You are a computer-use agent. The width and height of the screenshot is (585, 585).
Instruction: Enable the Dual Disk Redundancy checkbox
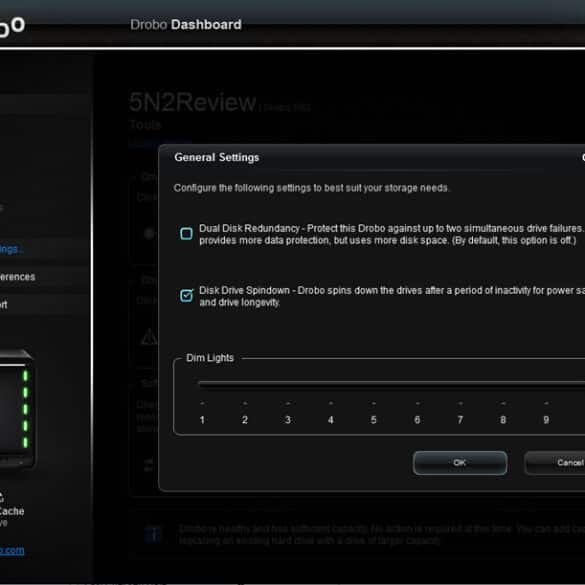(x=186, y=234)
